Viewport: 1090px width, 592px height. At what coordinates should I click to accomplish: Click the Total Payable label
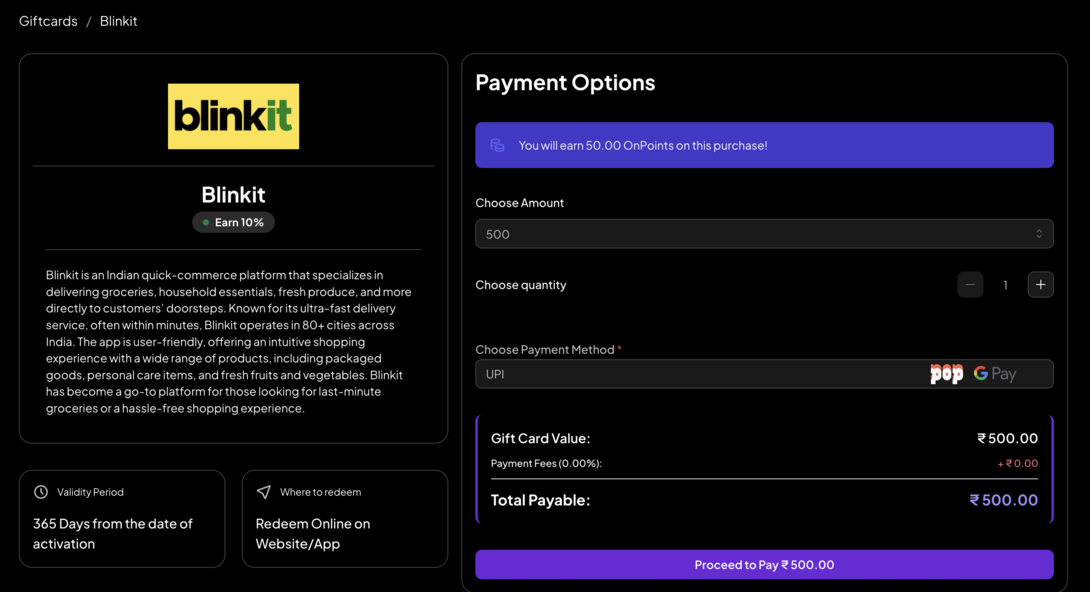tap(540, 500)
